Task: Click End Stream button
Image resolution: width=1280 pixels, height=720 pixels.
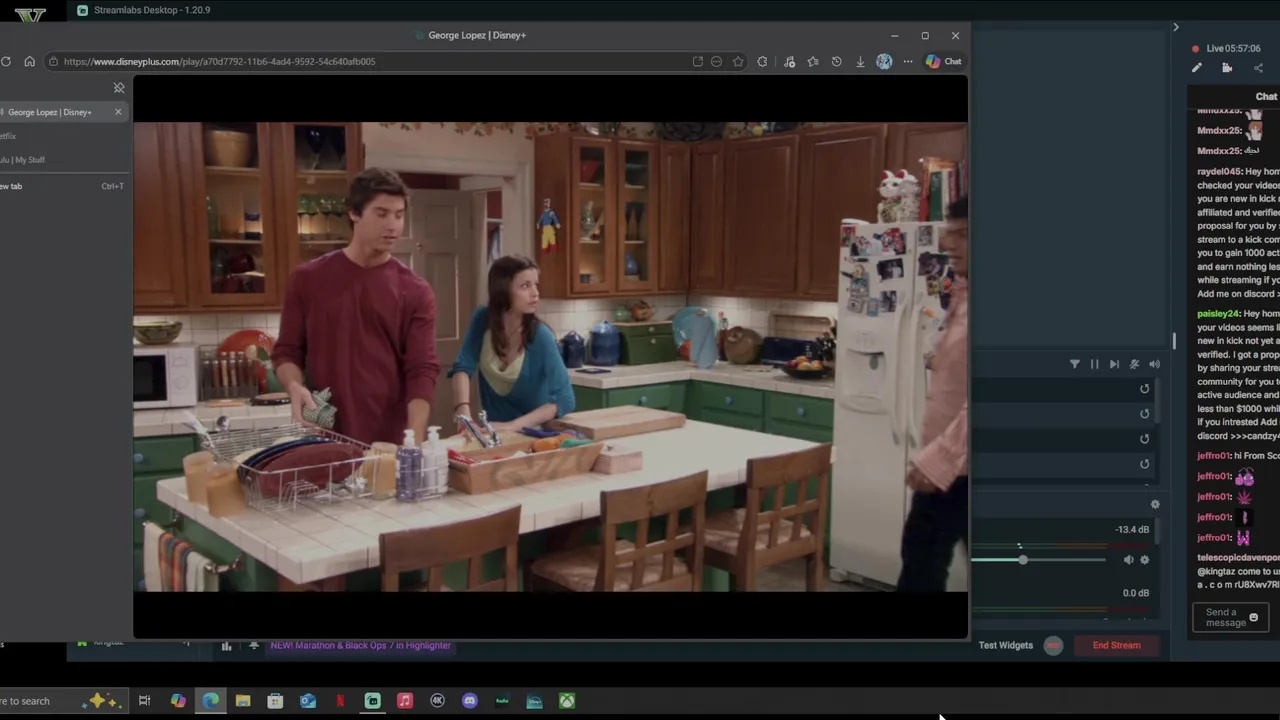Action: pos(1116,646)
